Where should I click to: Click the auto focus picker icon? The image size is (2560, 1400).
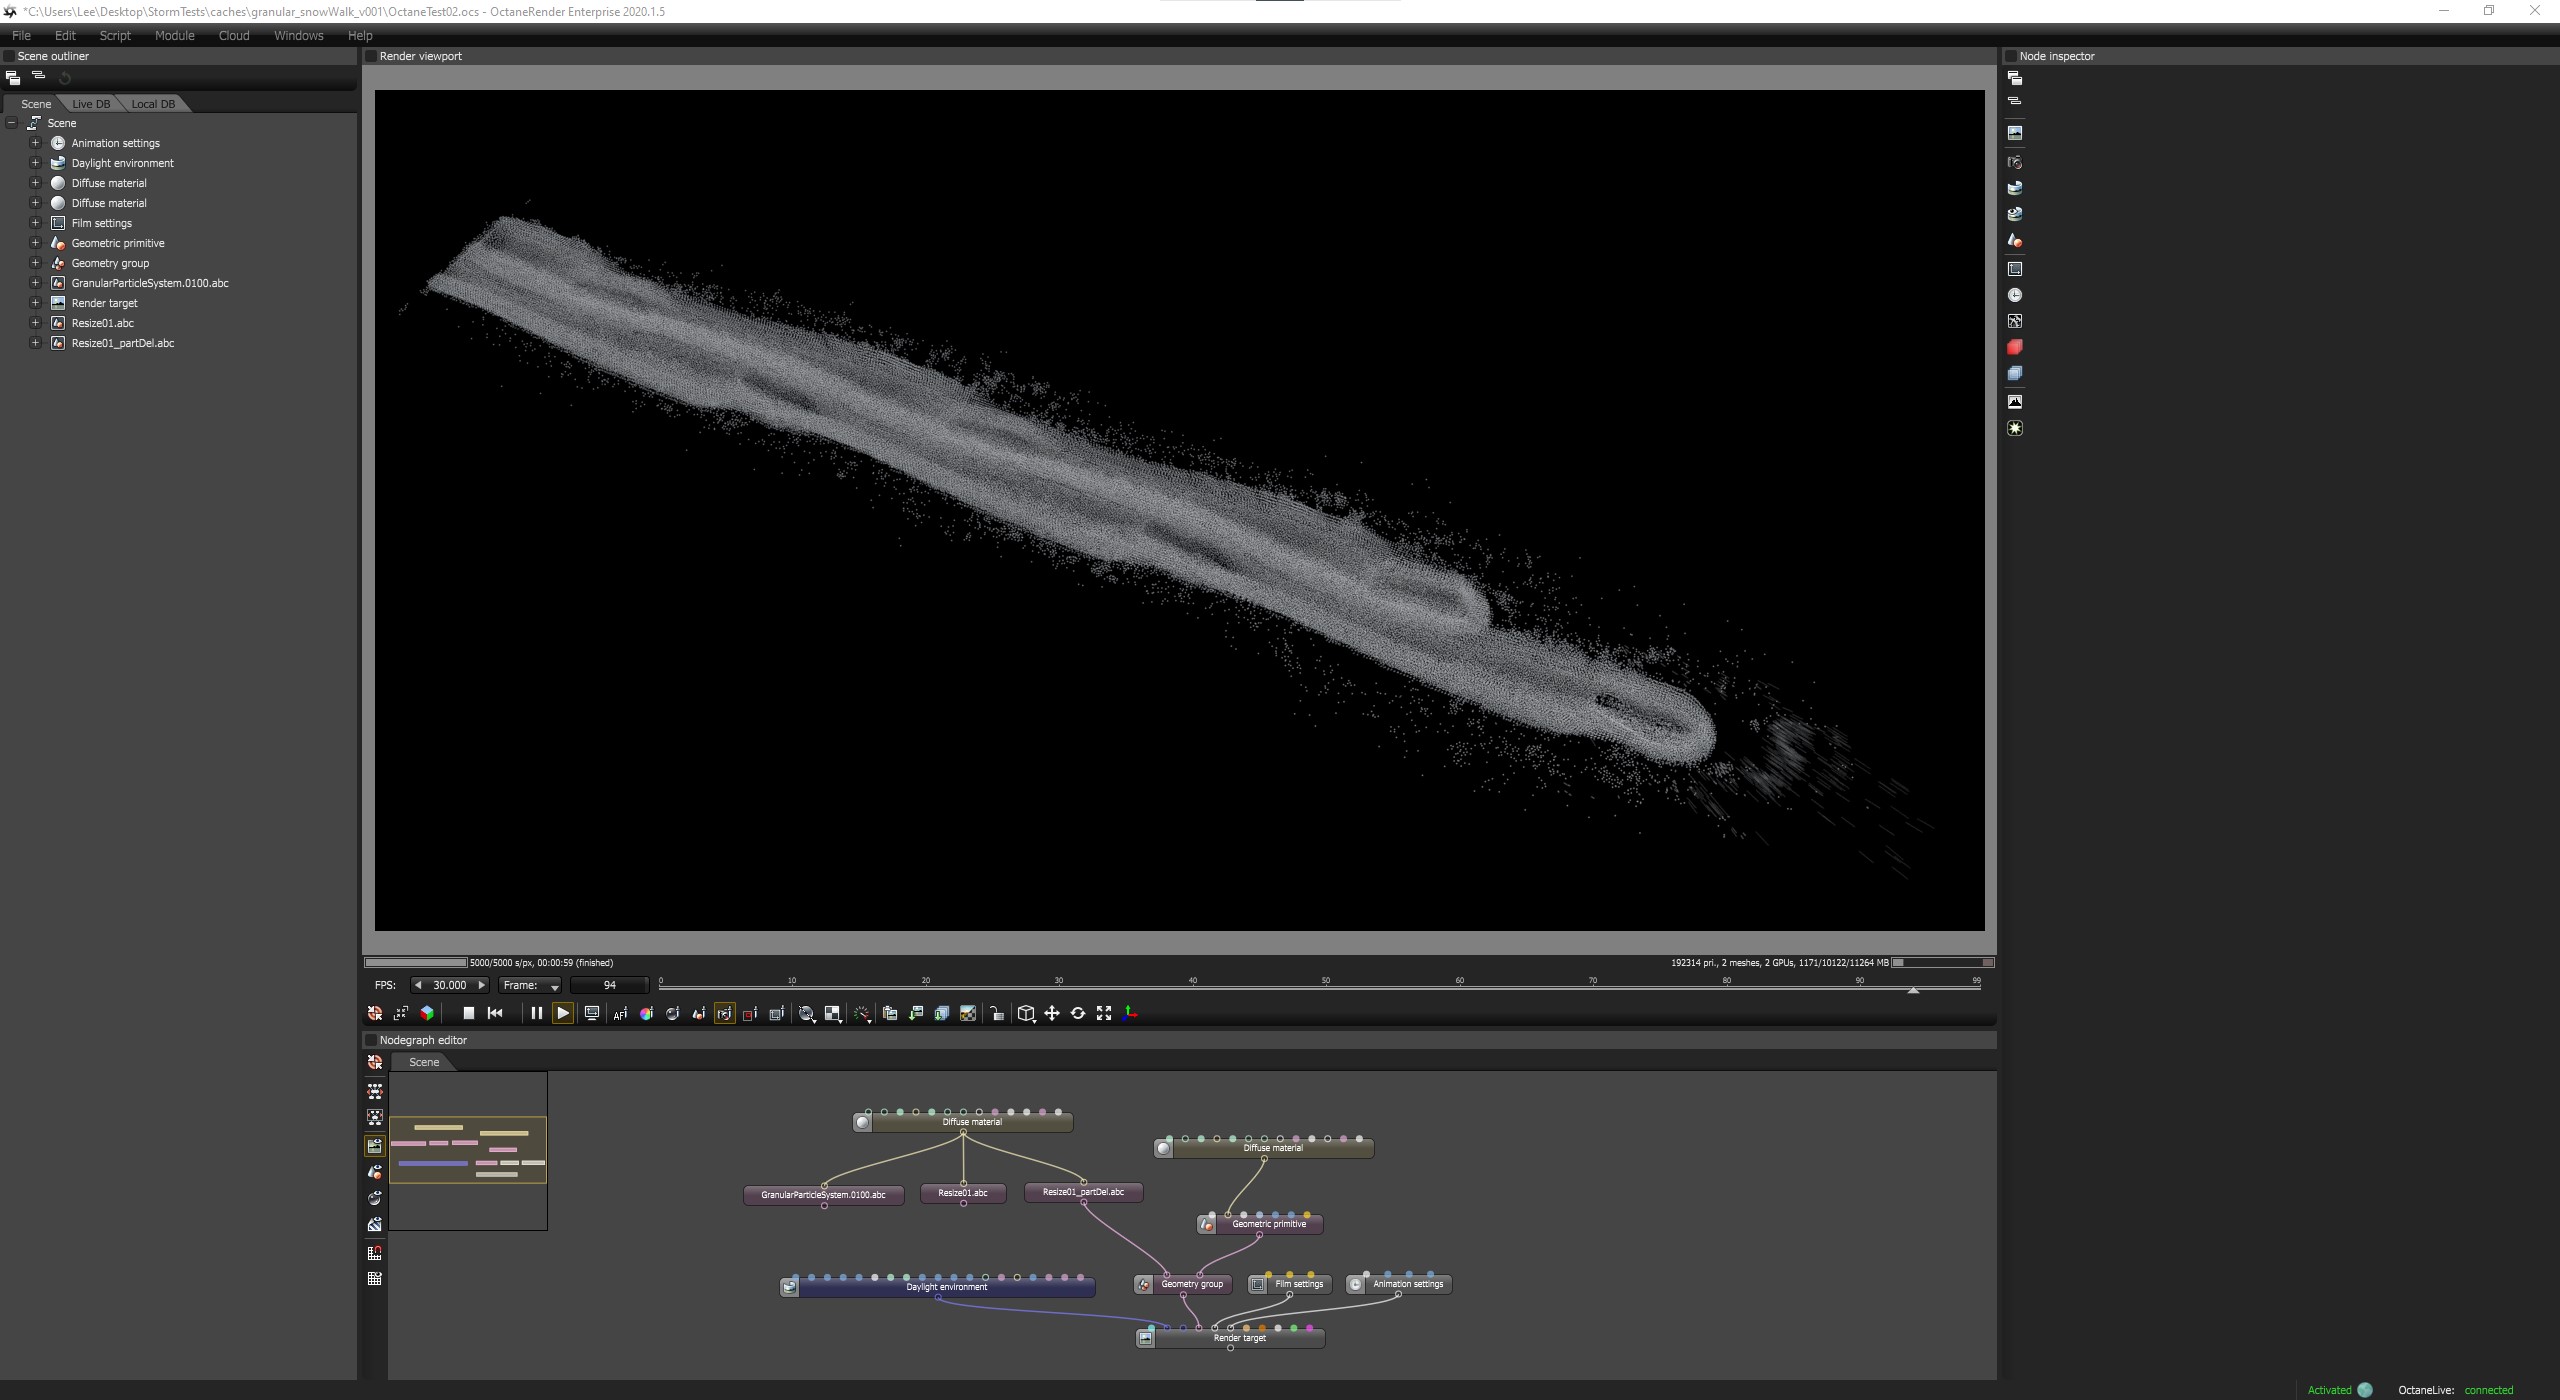tap(620, 1013)
